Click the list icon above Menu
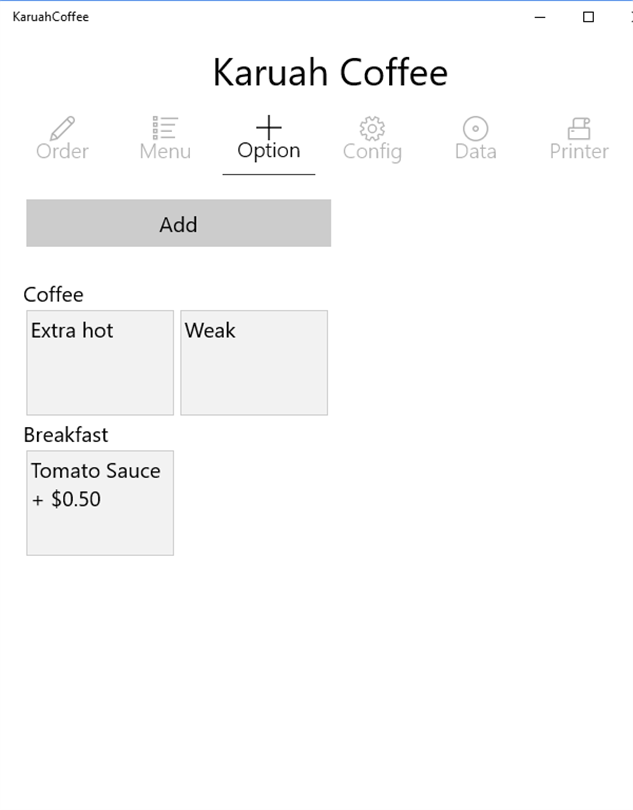 165,128
